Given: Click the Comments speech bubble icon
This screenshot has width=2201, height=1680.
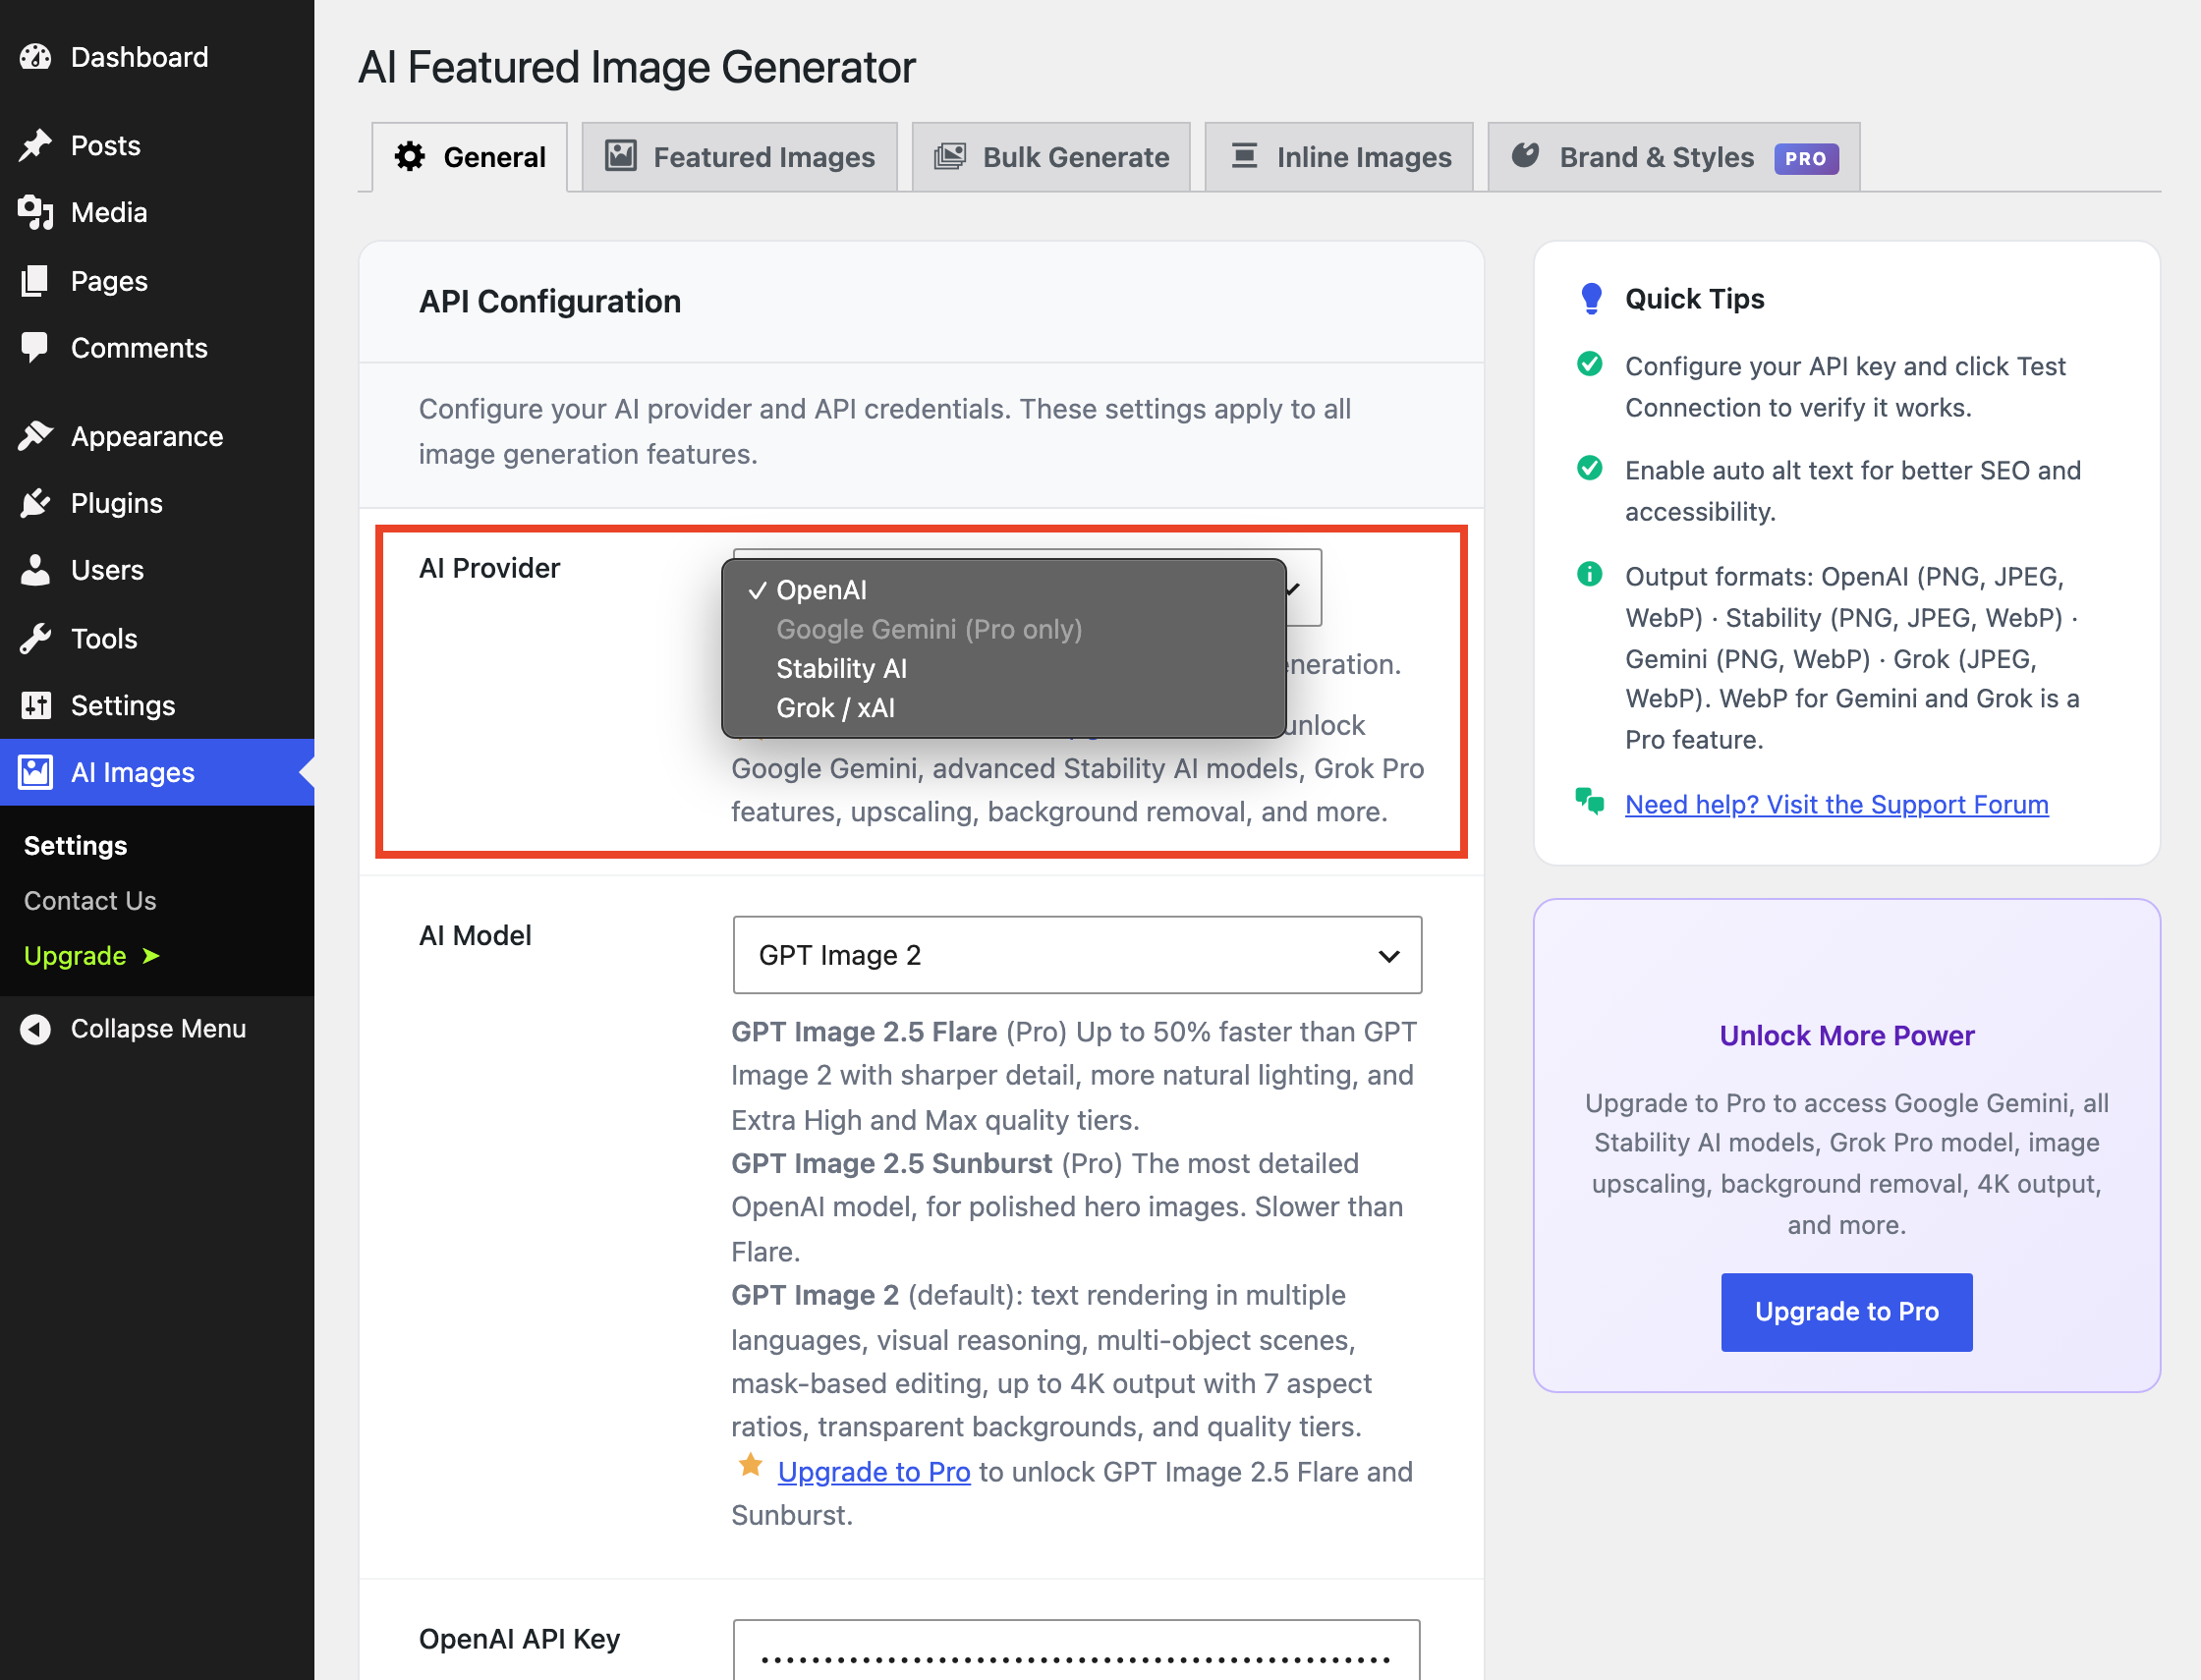Looking at the screenshot, I should [35, 348].
